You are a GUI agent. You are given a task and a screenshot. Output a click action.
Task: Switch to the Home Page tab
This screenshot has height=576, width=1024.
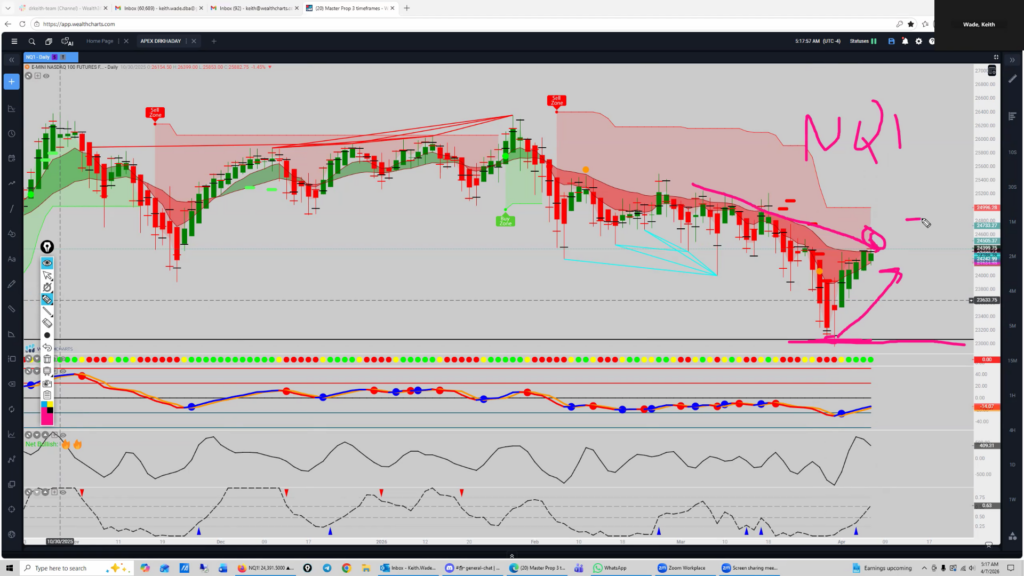[x=100, y=42]
